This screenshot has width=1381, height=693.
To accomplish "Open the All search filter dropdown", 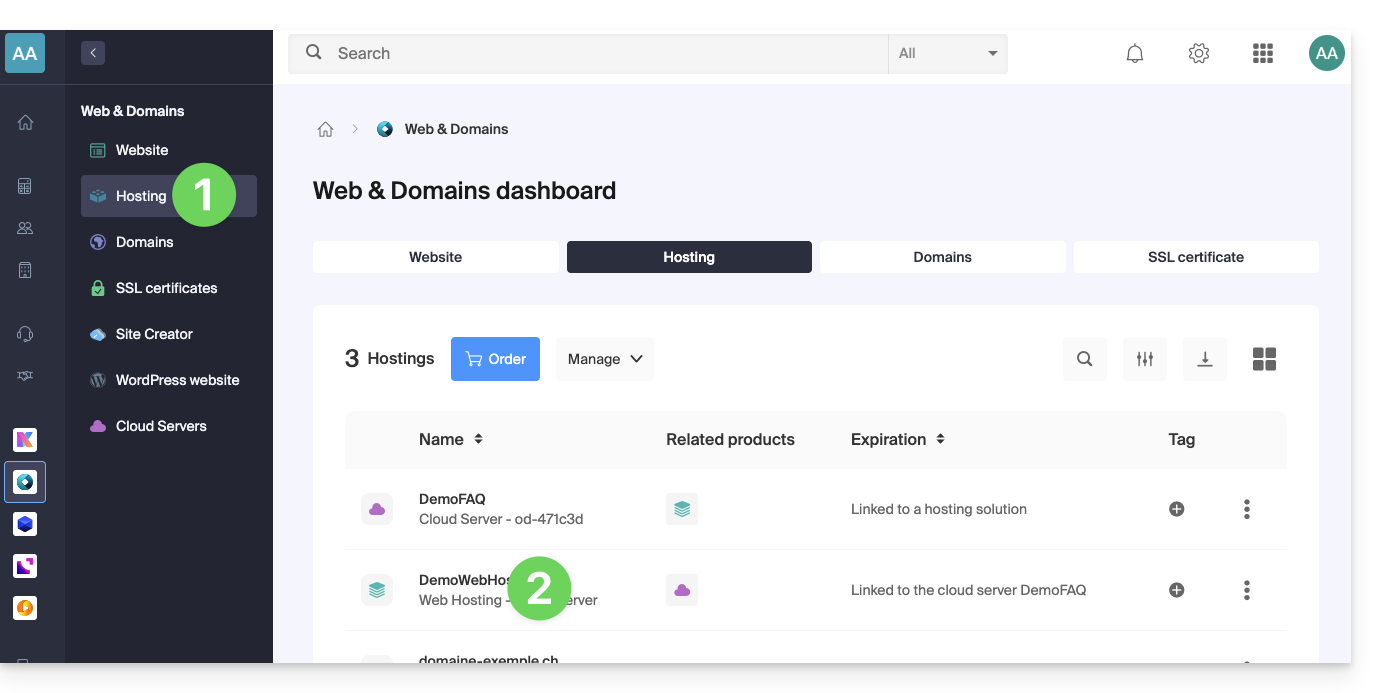I will [x=947, y=54].
